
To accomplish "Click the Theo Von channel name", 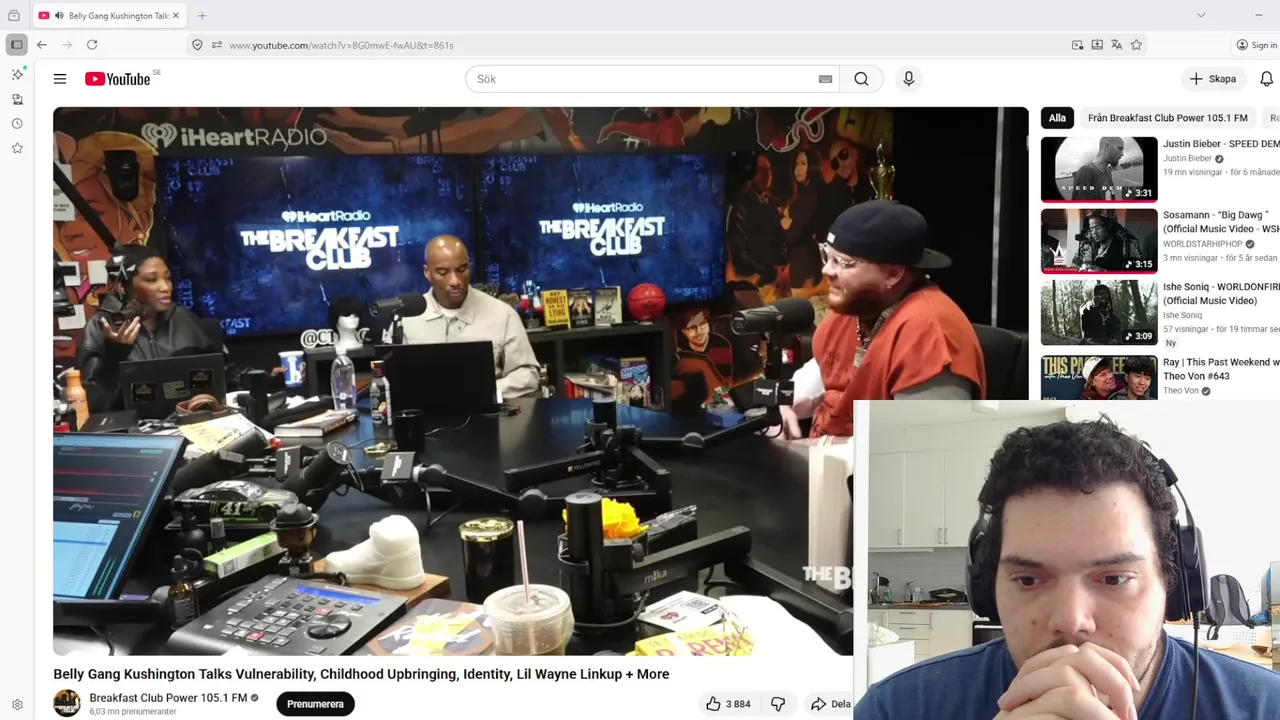I will click(1181, 391).
